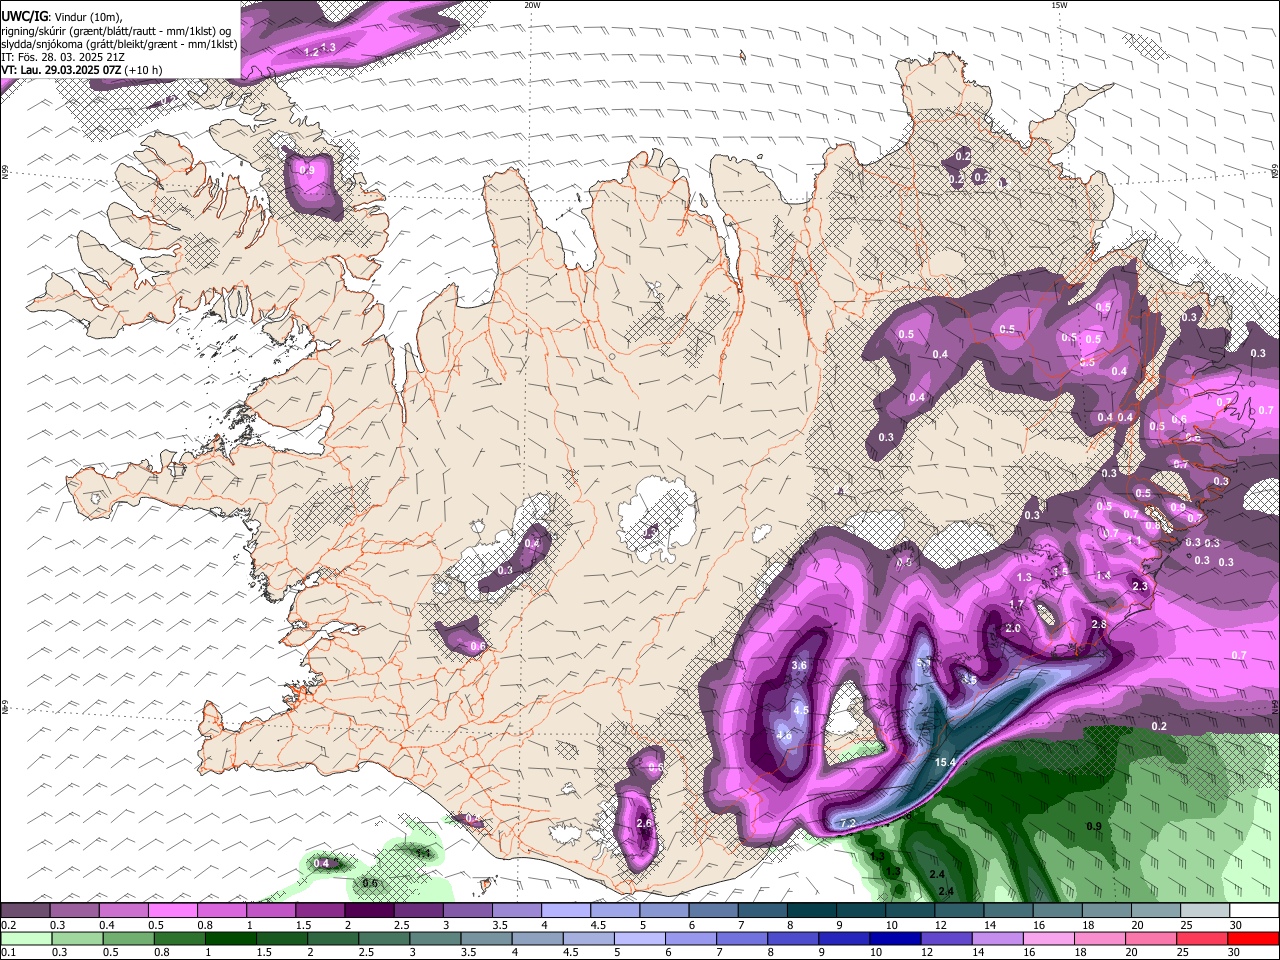Image resolution: width=1280 pixels, height=960 pixels.
Task: Pick the dark green 1–1.5 lower legend swatch
Action: [230, 938]
